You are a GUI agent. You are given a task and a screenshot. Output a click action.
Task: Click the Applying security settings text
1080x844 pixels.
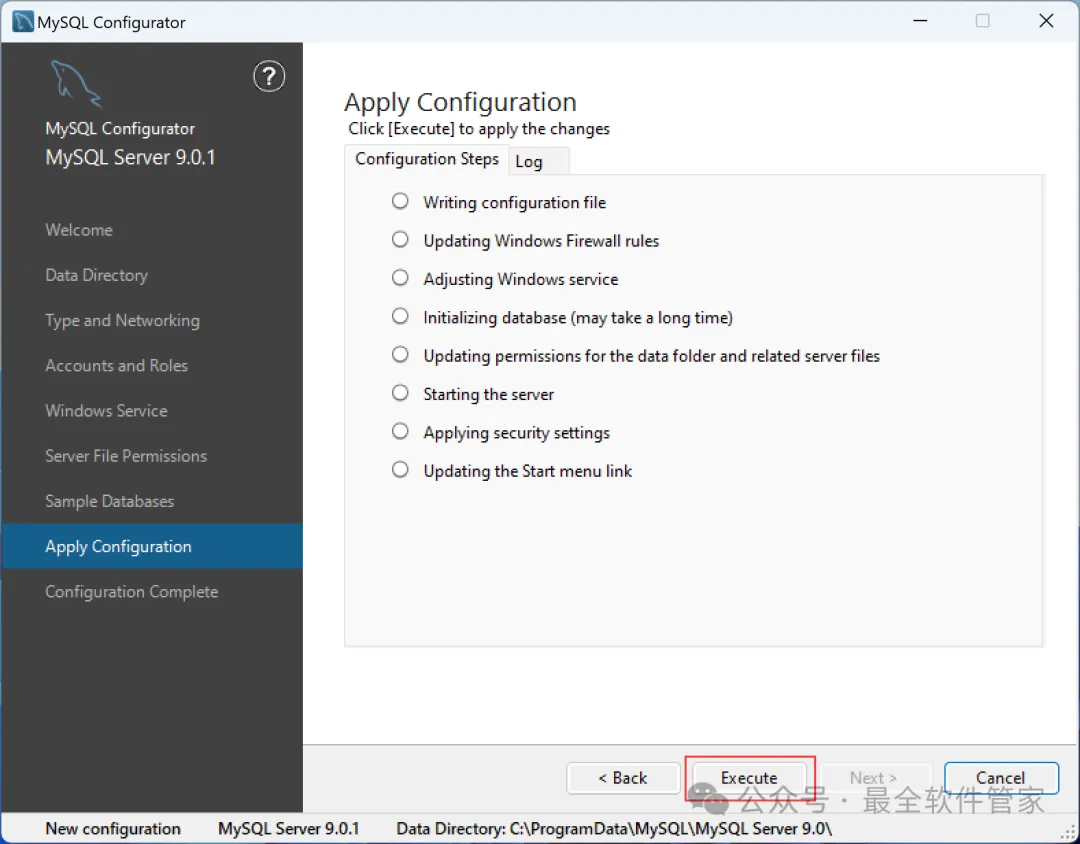517,433
